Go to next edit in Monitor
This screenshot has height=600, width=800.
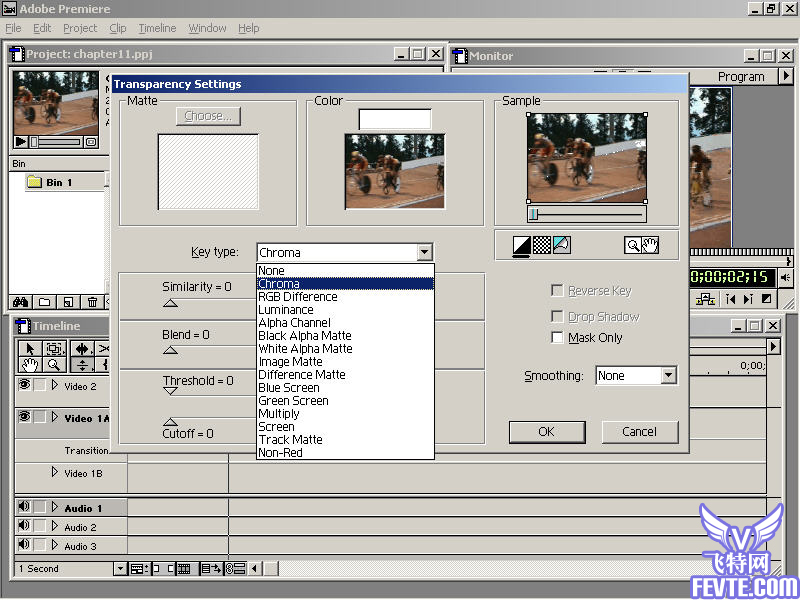point(748,299)
